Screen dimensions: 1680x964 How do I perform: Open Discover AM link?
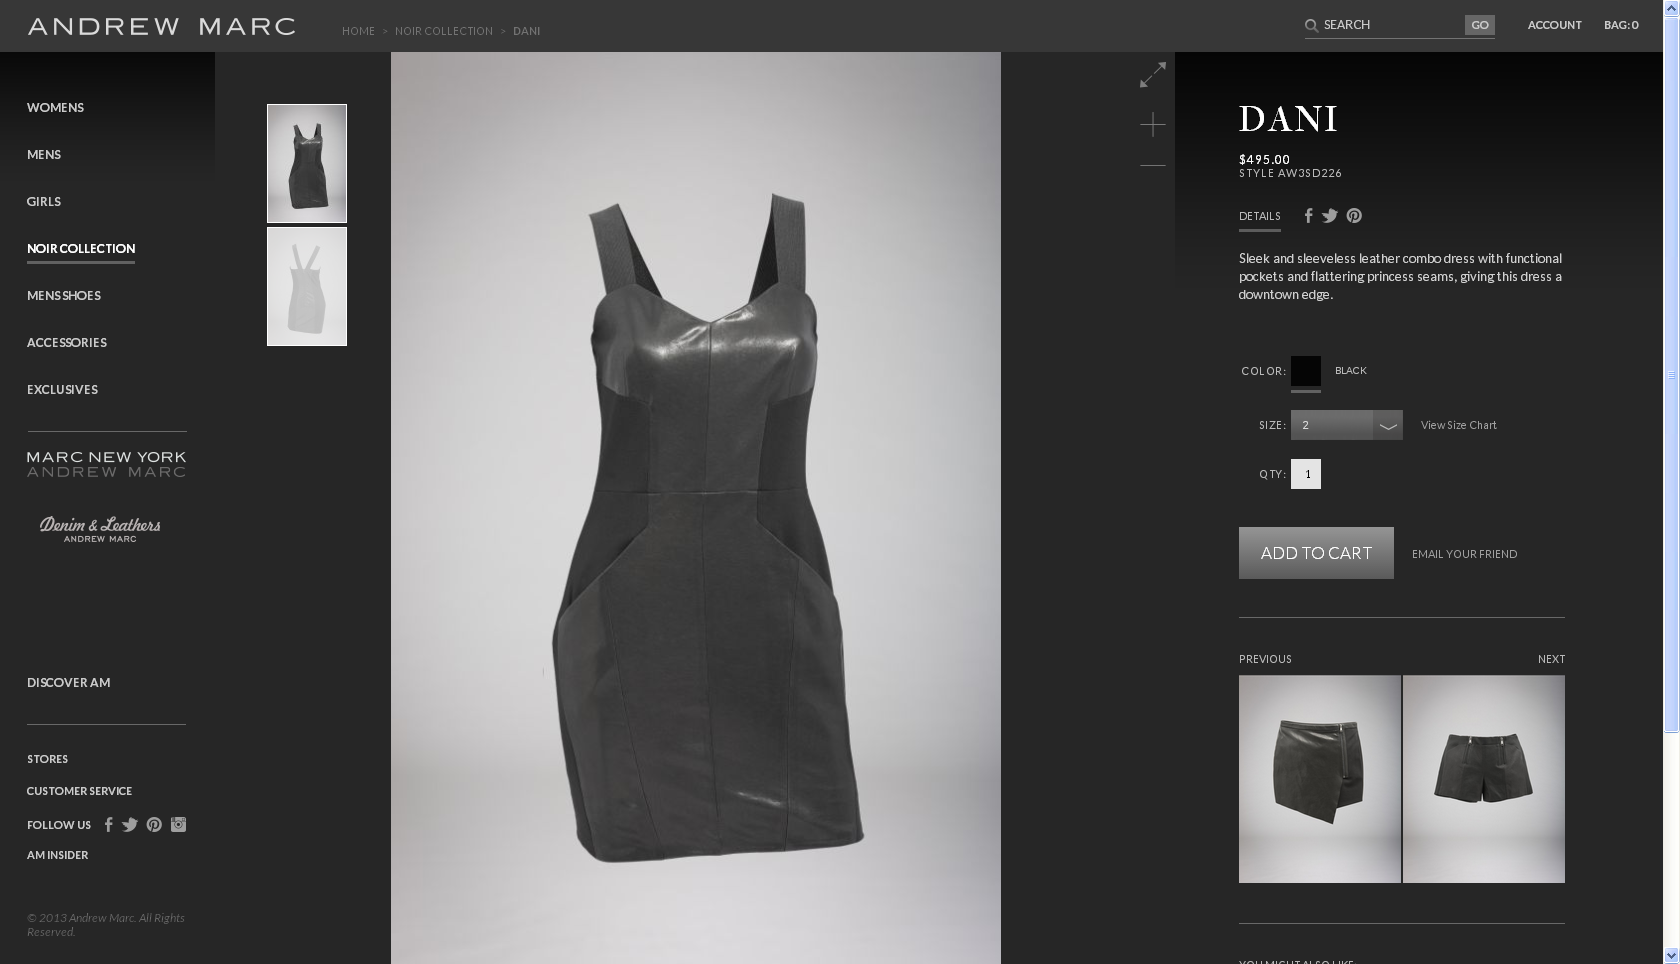click(x=69, y=683)
